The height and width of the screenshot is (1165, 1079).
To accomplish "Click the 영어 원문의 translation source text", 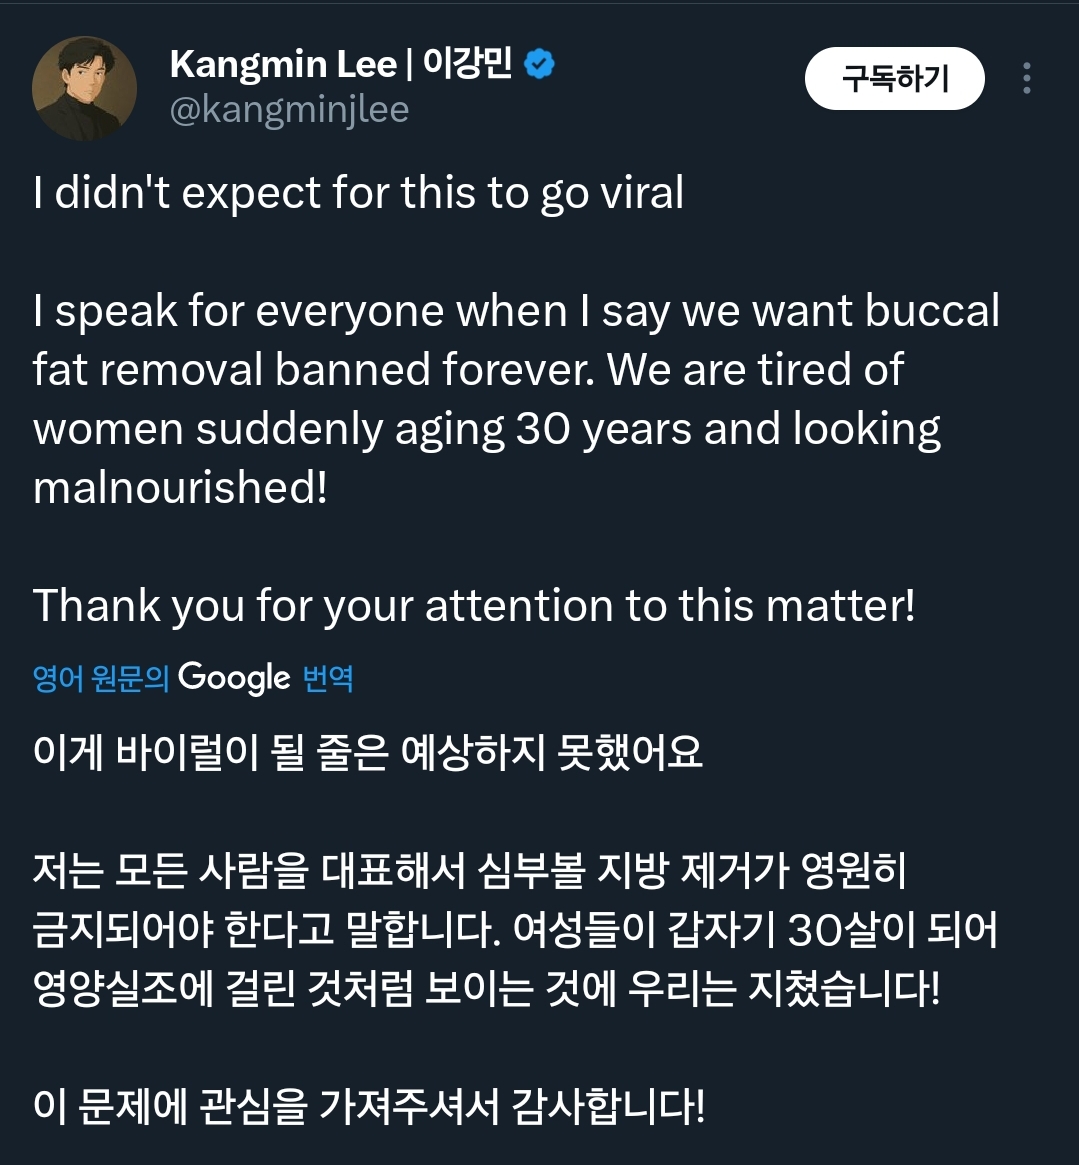I will coord(100,679).
